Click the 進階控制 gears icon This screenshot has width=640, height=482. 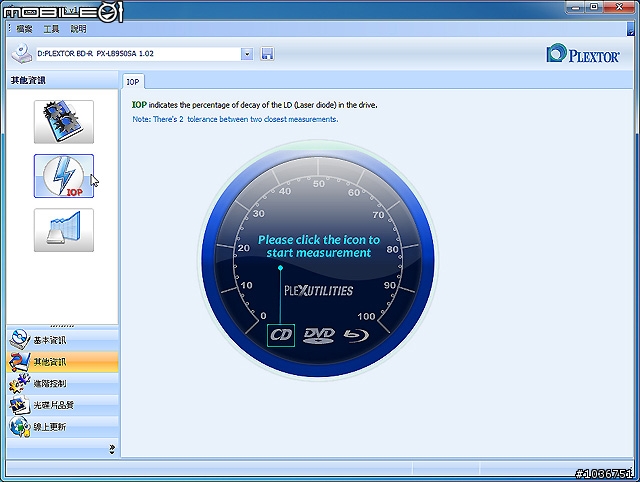click(20, 383)
